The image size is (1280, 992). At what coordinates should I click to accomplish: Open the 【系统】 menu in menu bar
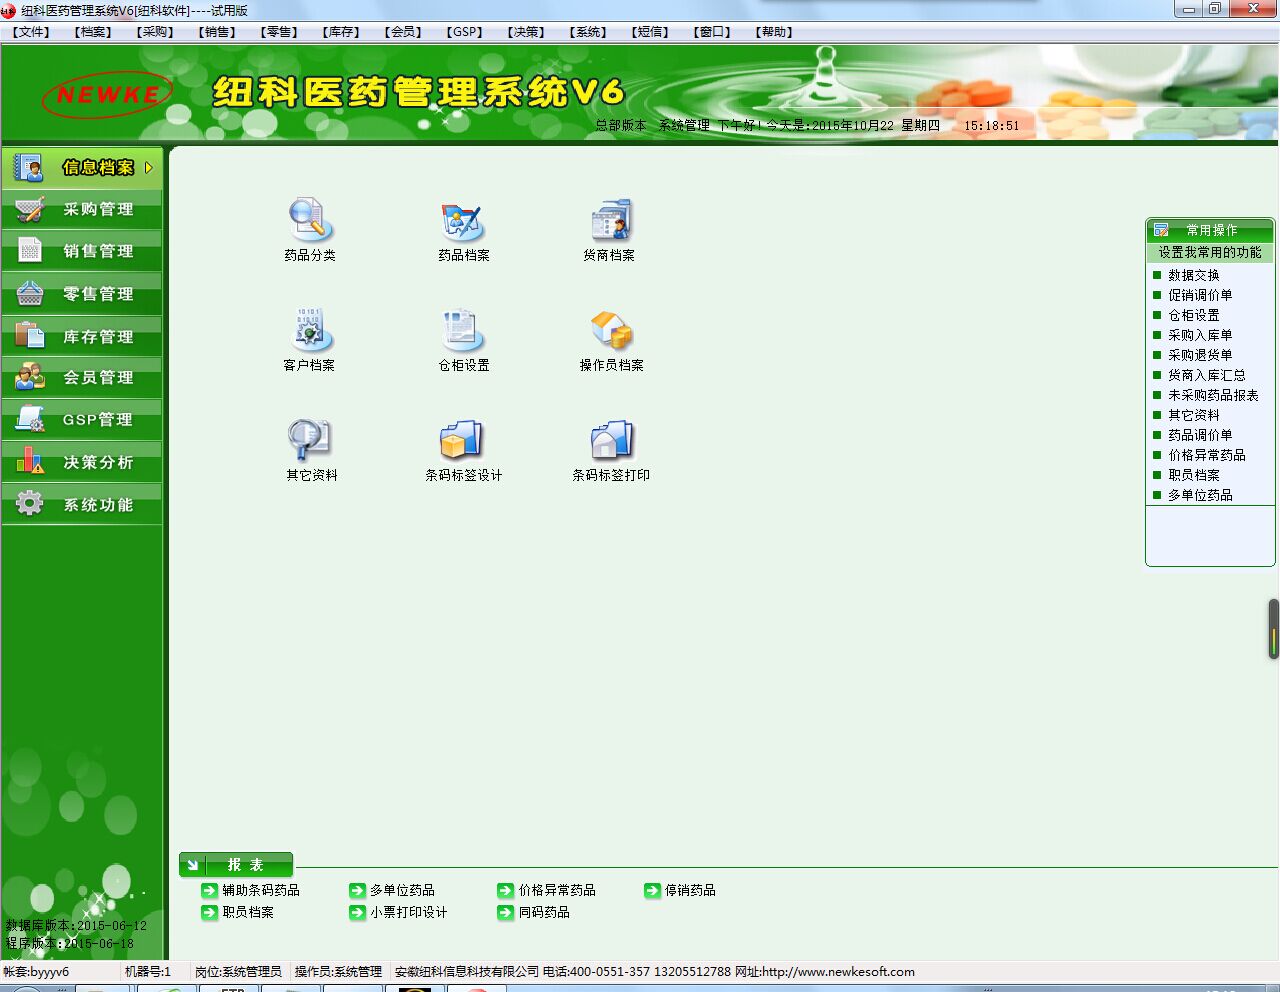point(588,32)
